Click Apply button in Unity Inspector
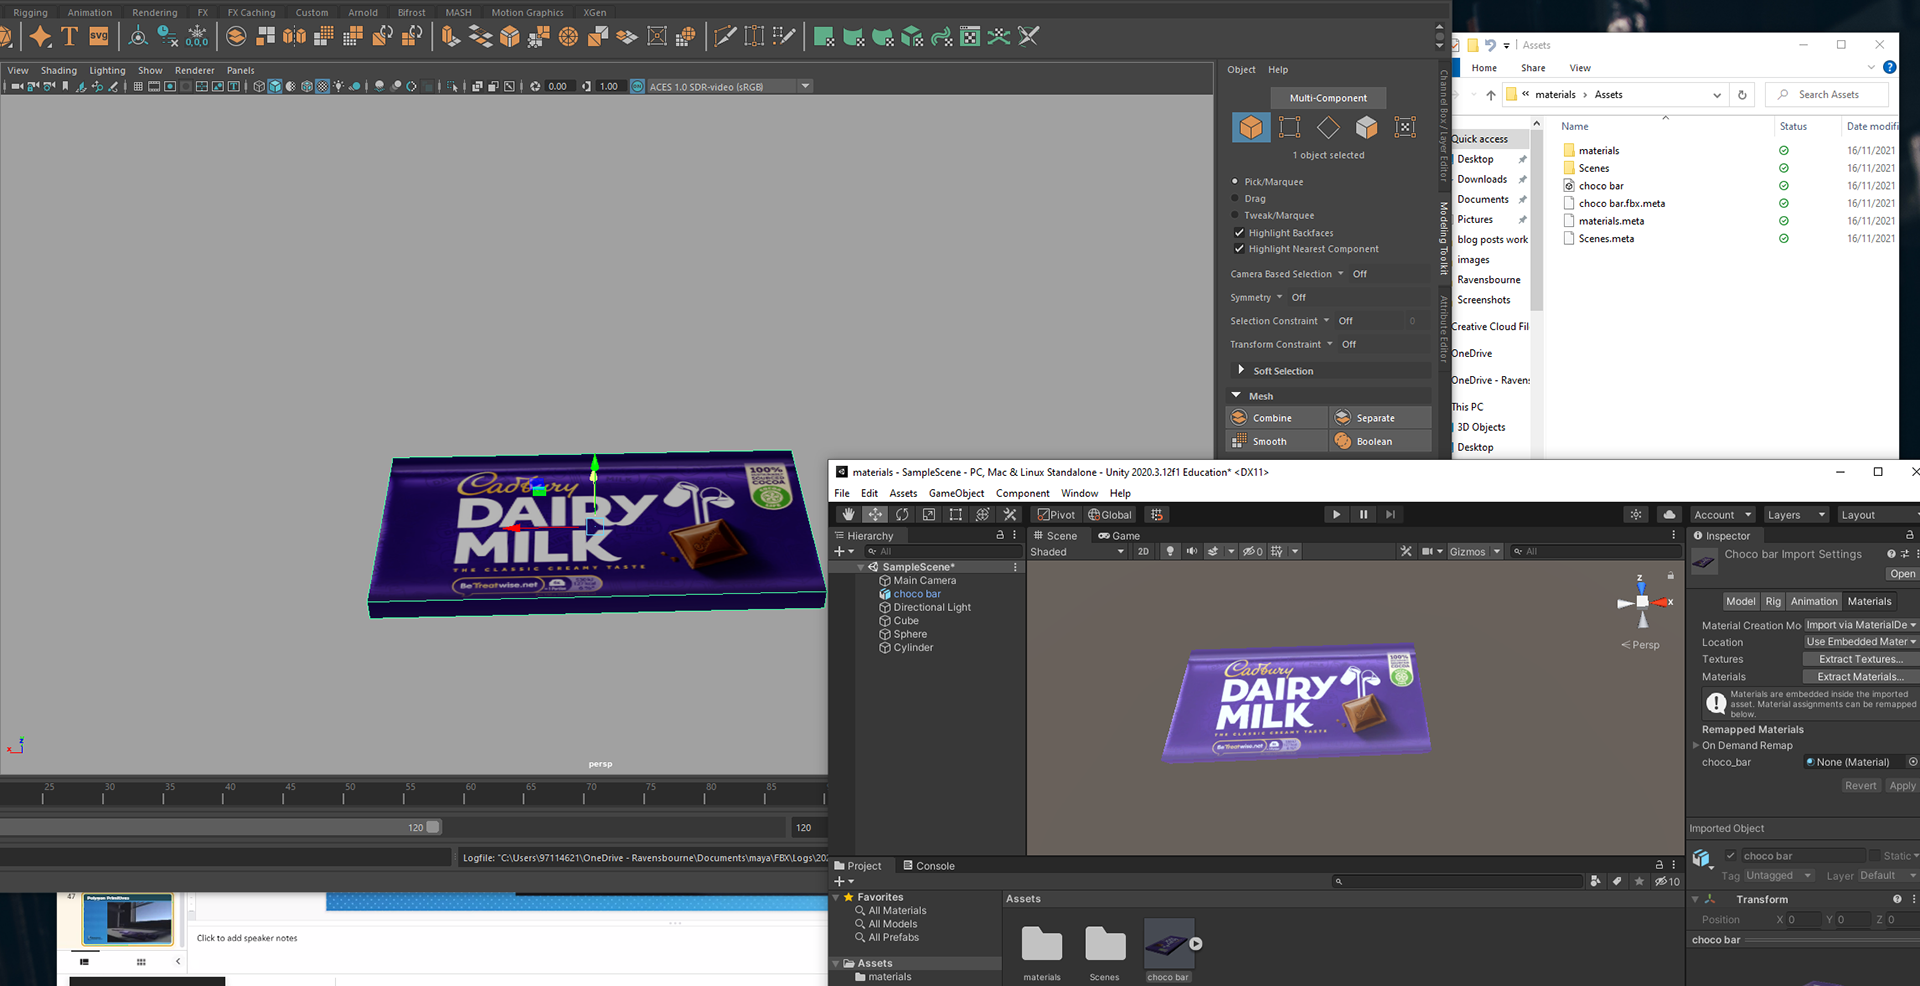 (x=1902, y=786)
